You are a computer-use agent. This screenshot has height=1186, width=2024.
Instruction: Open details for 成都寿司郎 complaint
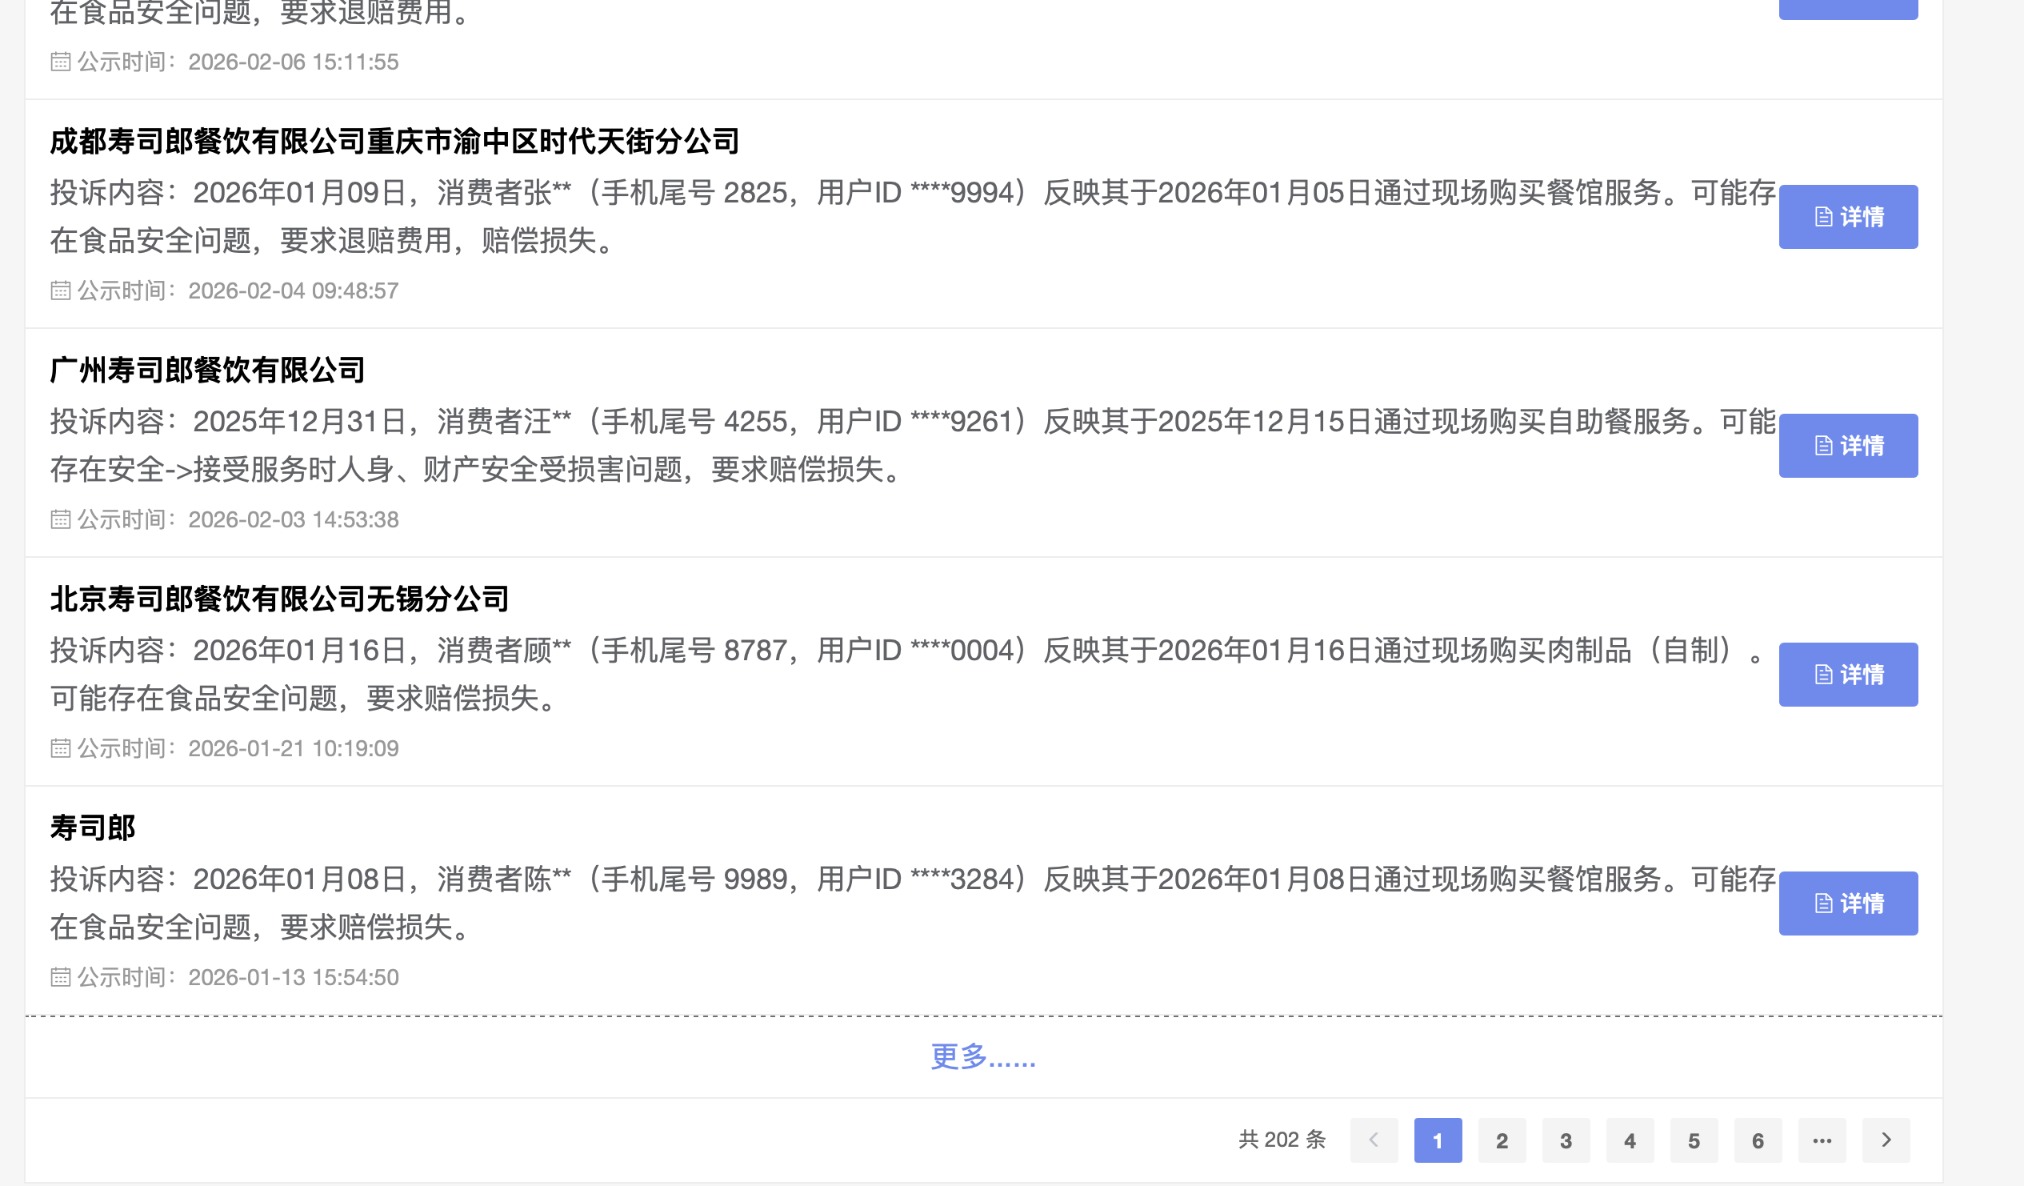[1848, 217]
